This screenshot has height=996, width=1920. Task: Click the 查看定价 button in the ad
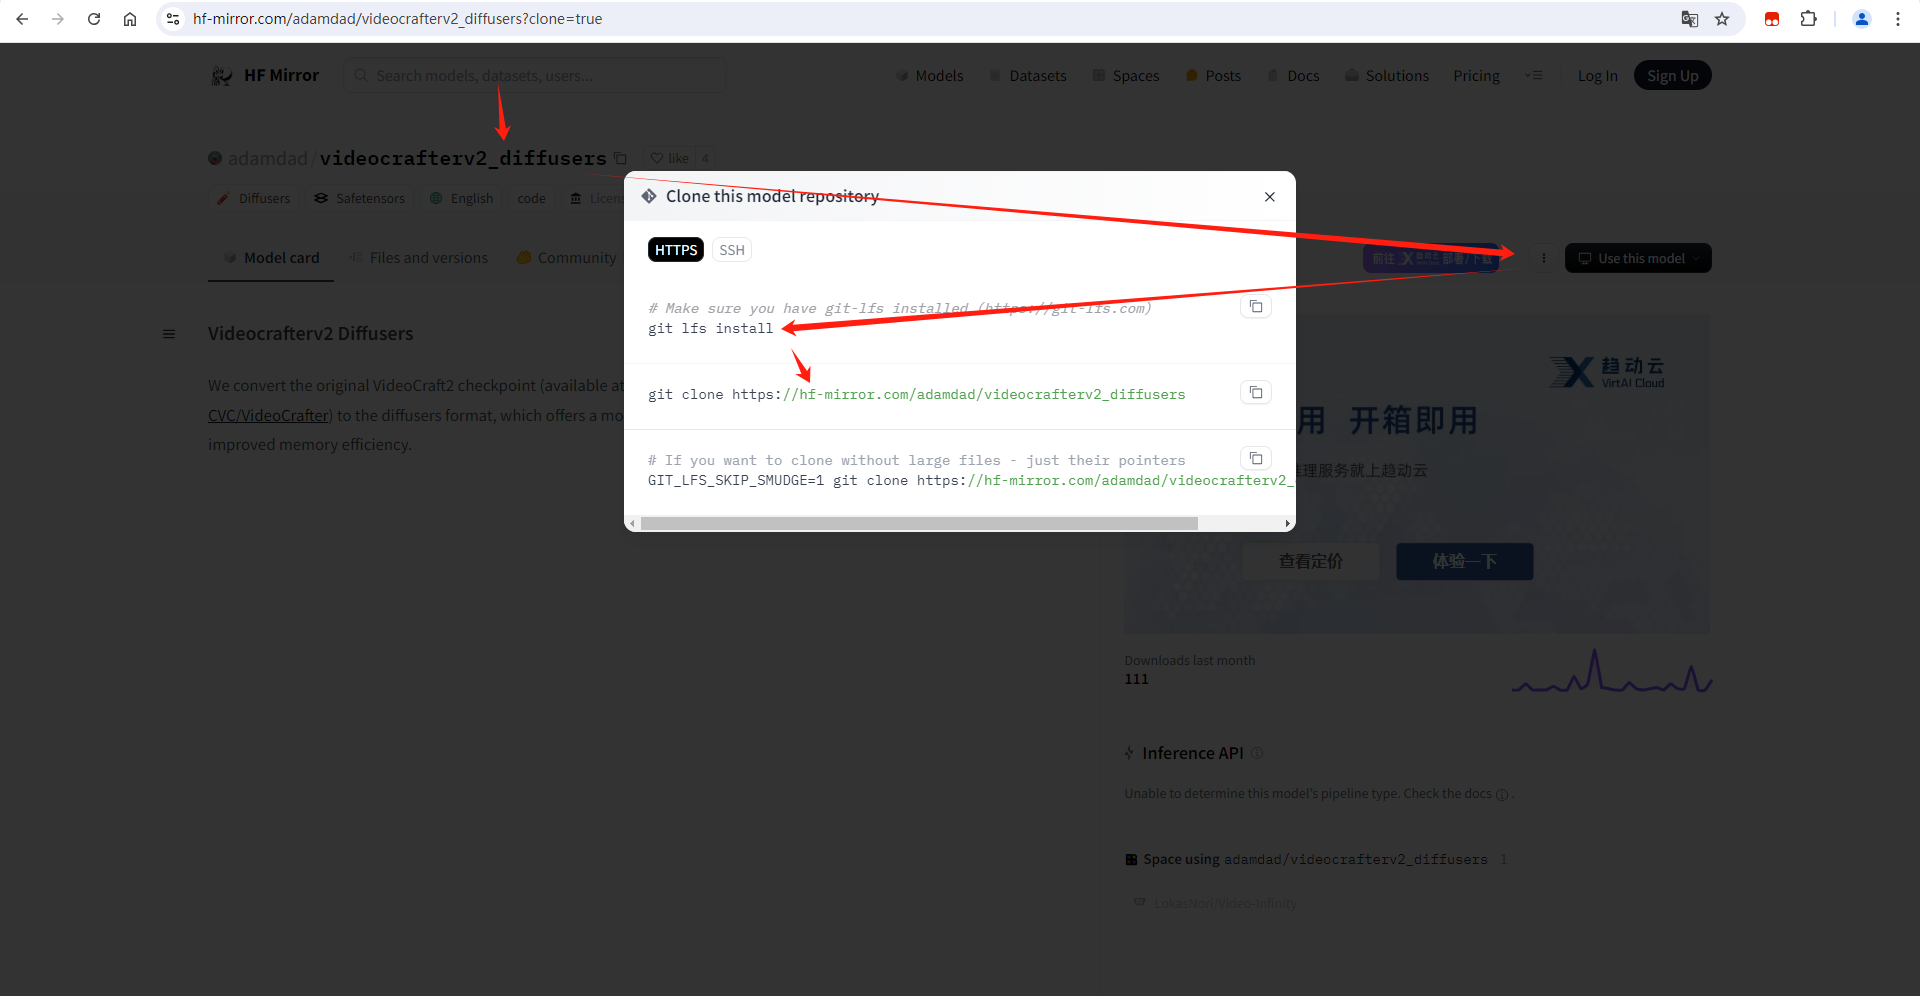[x=1311, y=562]
